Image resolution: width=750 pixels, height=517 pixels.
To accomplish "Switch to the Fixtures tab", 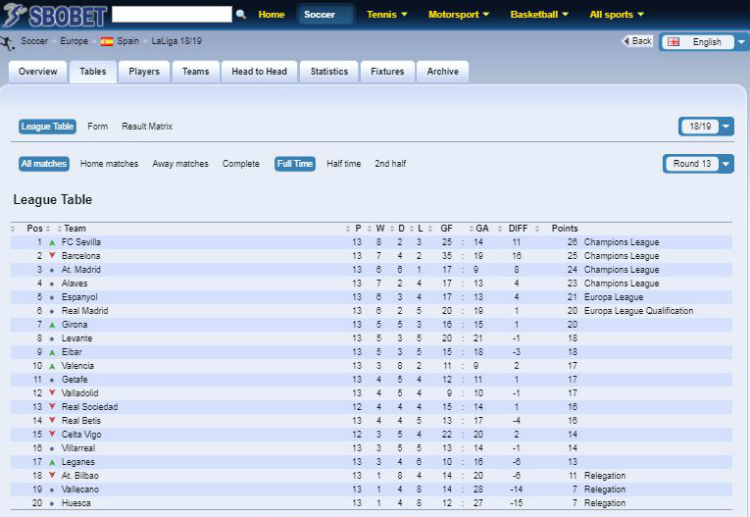I will click(387, 72).
